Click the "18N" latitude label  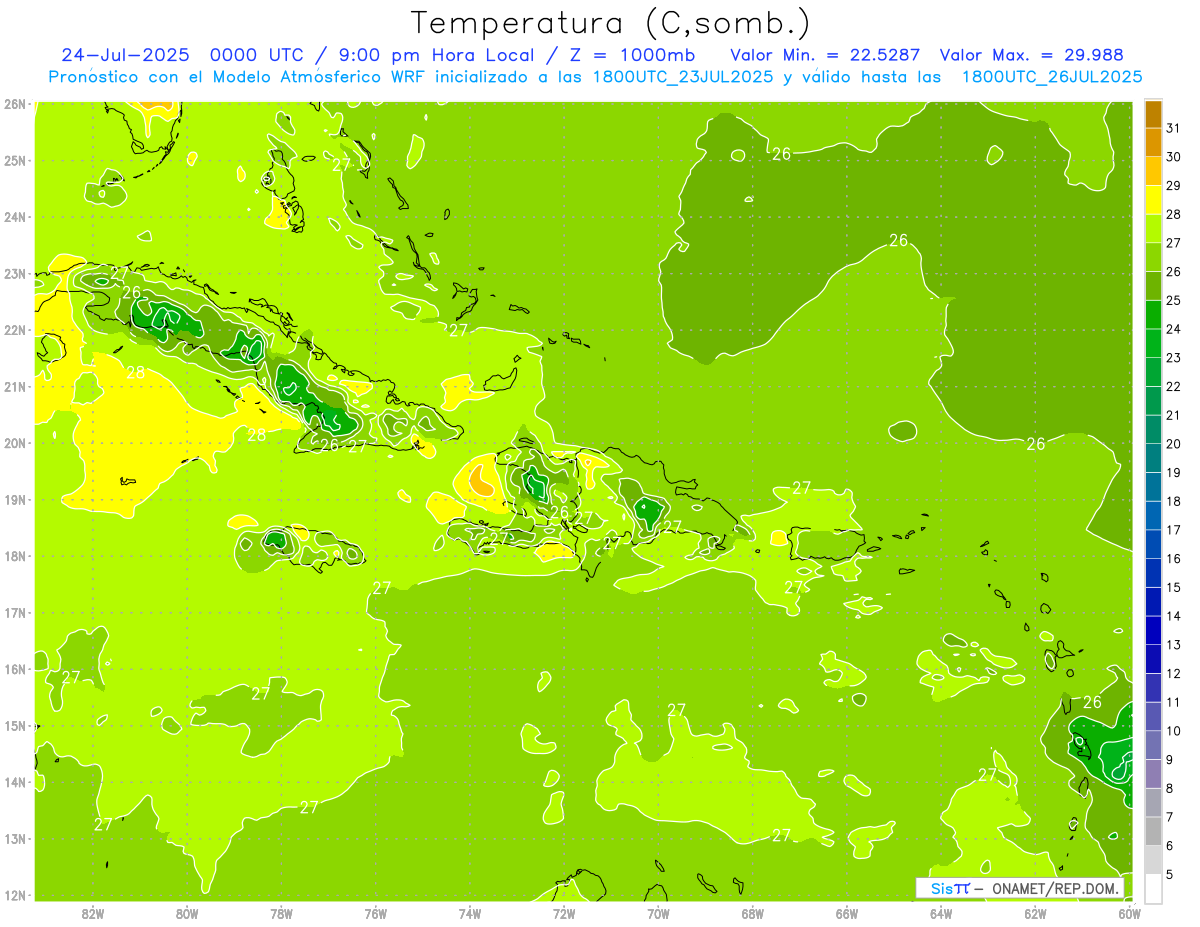pos(15,556)
